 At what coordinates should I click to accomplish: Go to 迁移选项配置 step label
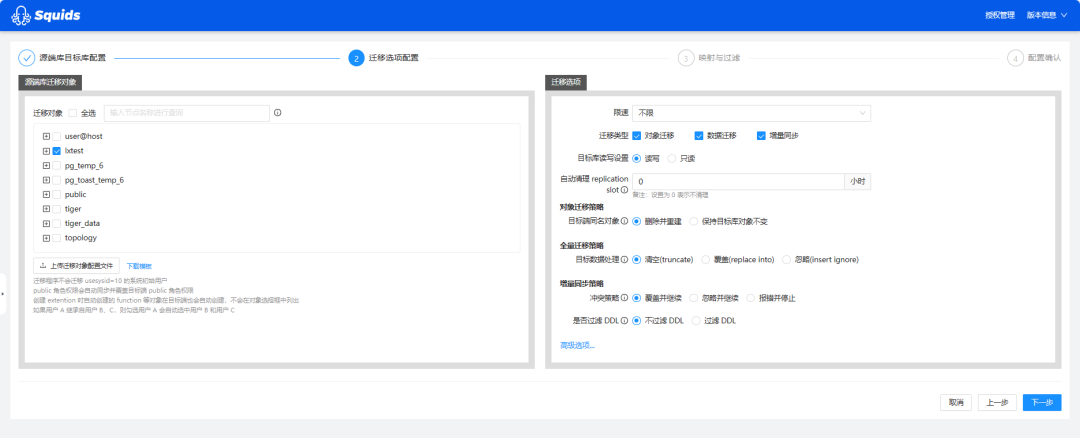click(x=394, y=58)
